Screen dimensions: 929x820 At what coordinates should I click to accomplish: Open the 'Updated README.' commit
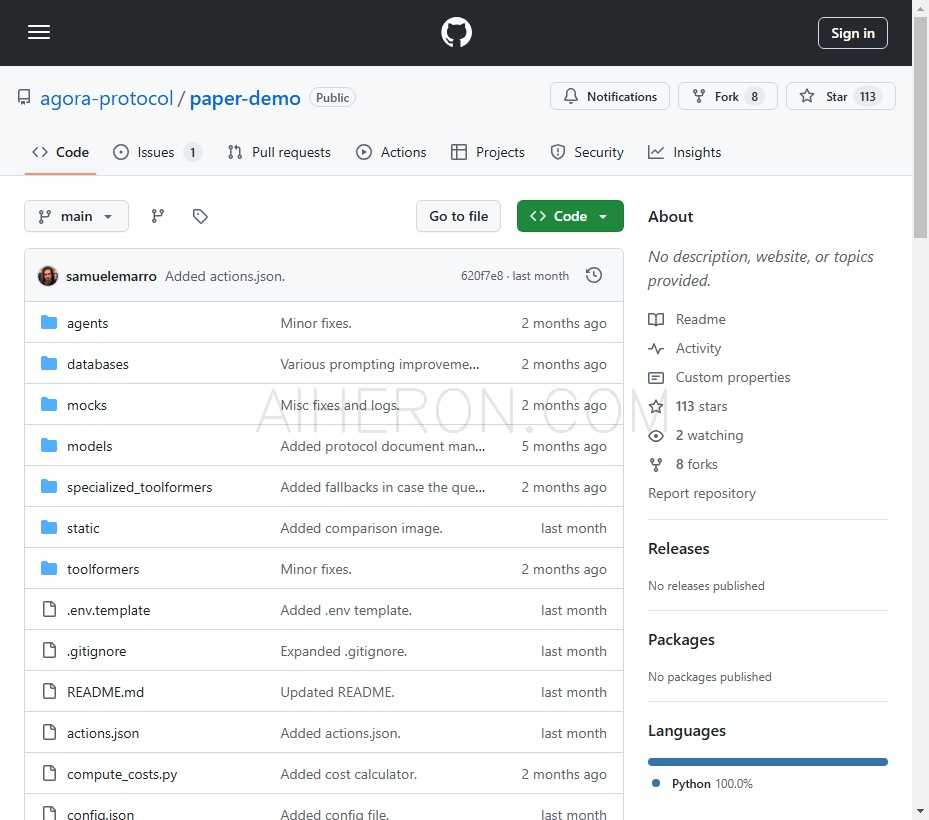point(337,692)
